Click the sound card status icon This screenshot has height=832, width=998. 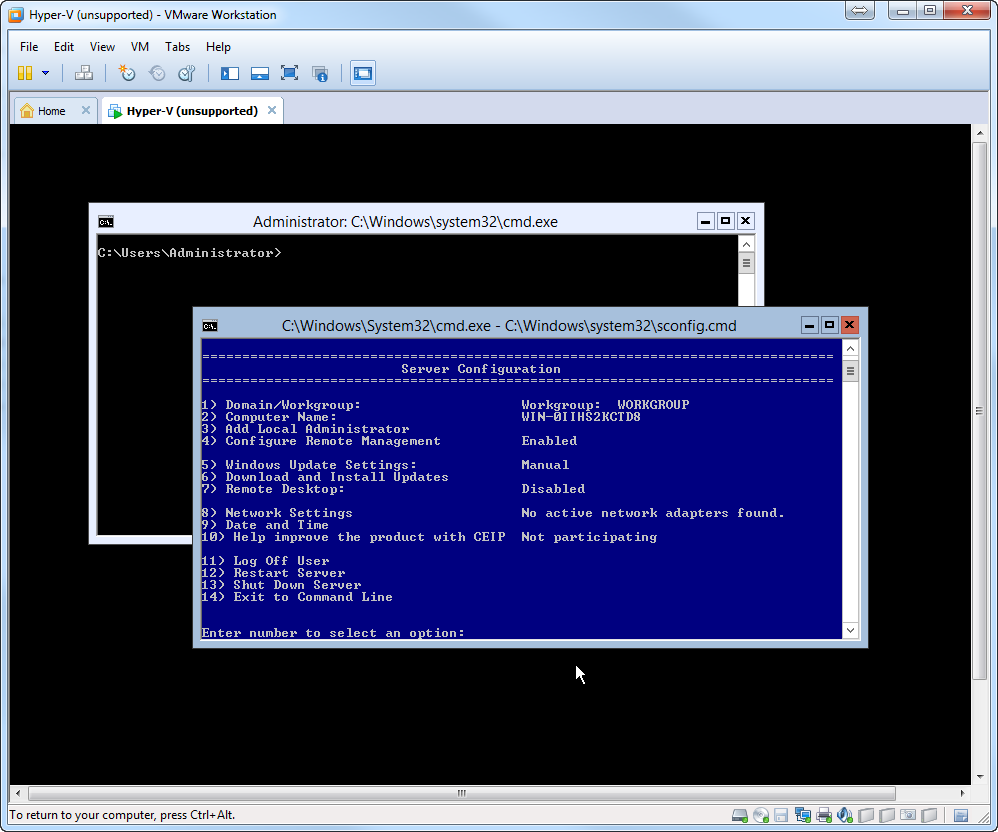pyautogui.click(x=845, y=815)
